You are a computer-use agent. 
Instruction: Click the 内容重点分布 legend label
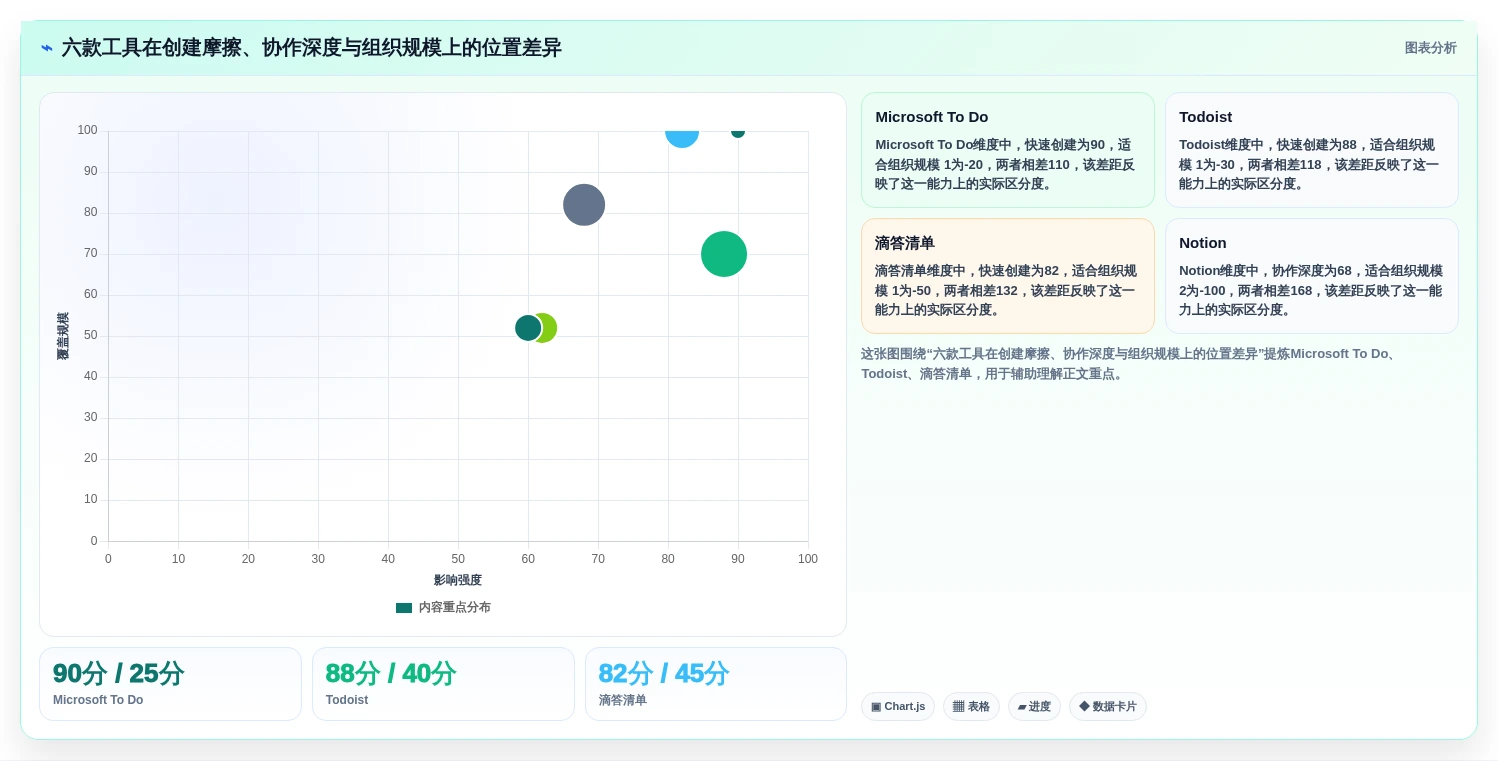click(454, 608)
